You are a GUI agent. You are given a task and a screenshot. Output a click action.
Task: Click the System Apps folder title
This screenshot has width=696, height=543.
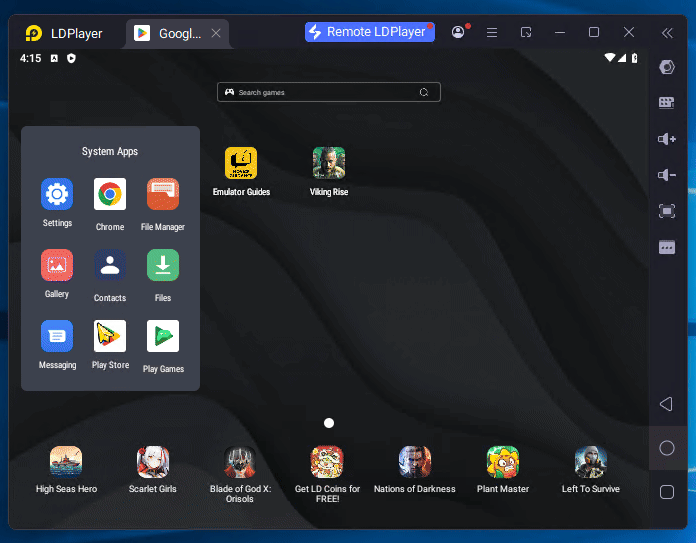point(110,151)
